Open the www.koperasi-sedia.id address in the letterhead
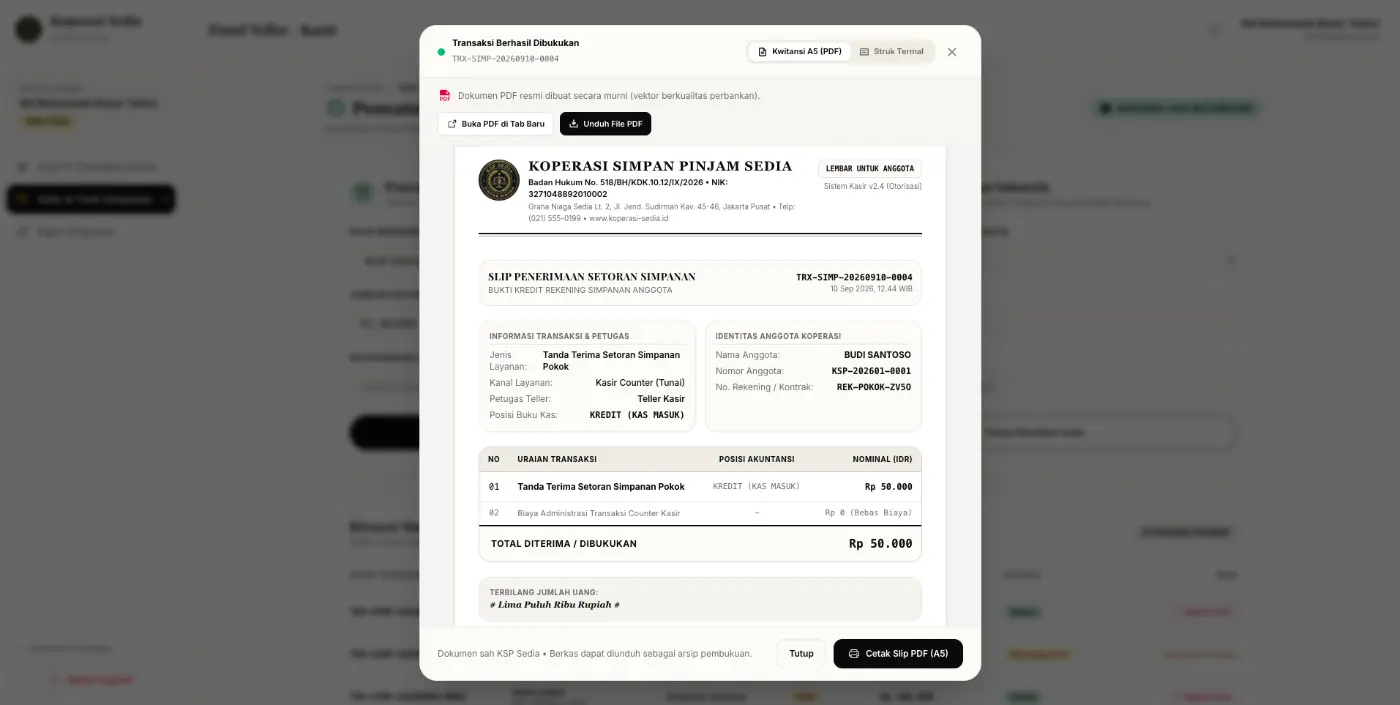This screenshot has height=705, width=1400. click(x=629, y=218)
